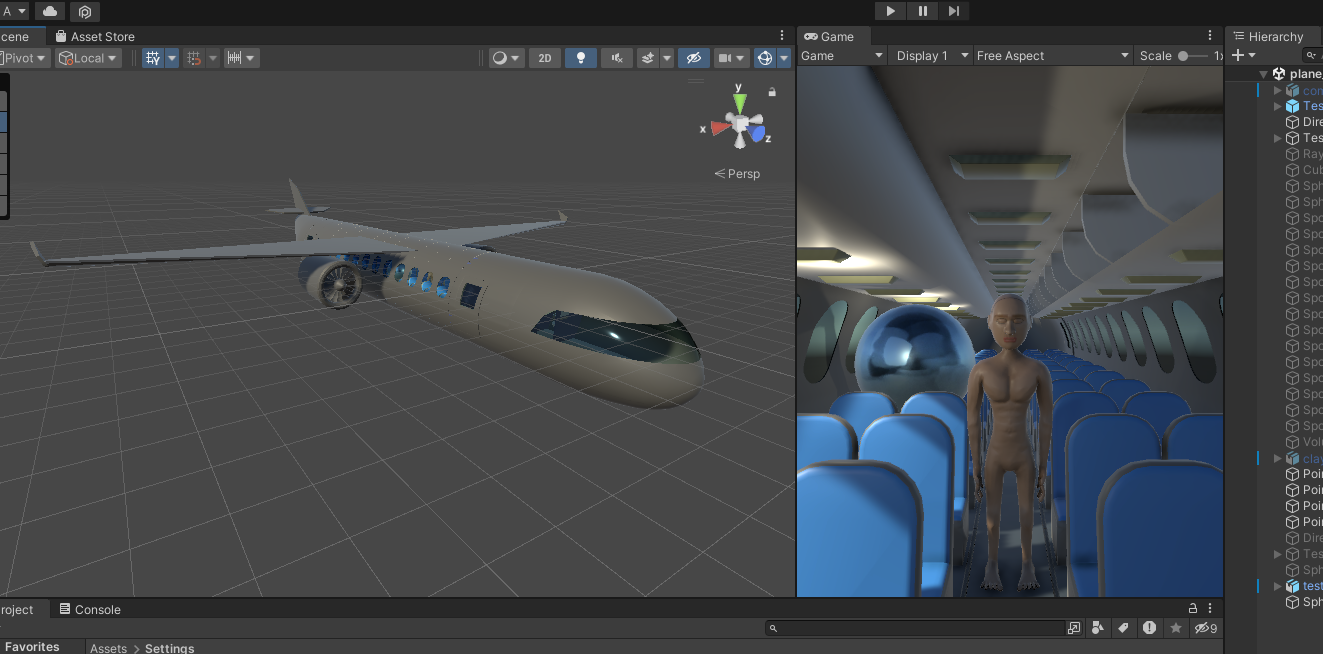Viewport: 1323px width, 654px height.
Task: Click the Step frame button
Action: 954,11
